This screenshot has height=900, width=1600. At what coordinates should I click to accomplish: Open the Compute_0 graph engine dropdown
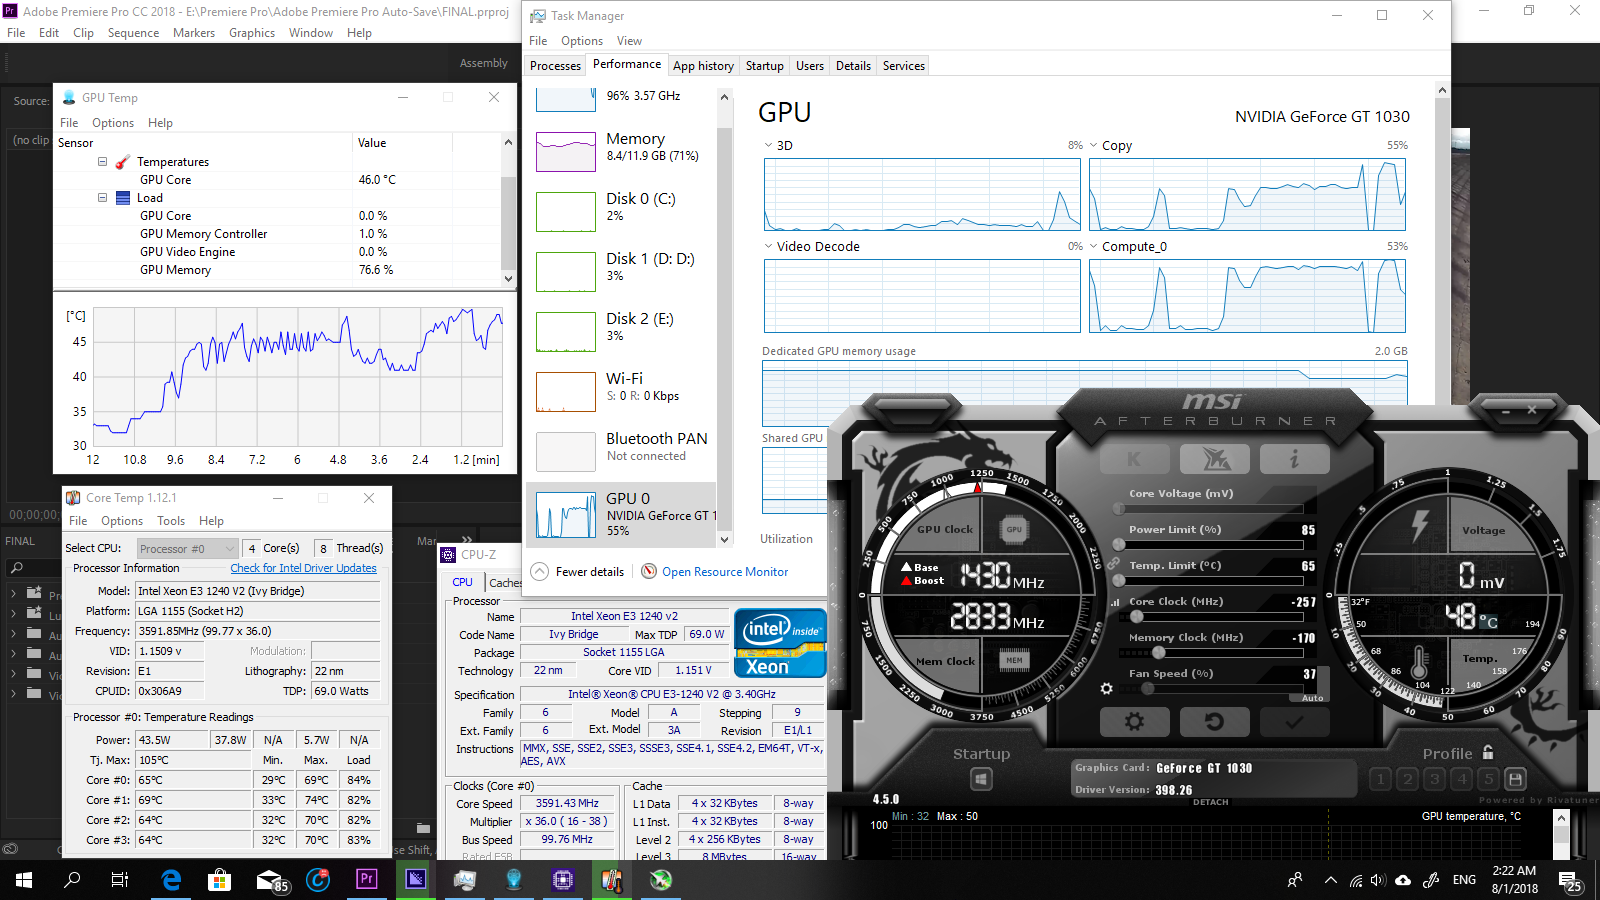1094,246
